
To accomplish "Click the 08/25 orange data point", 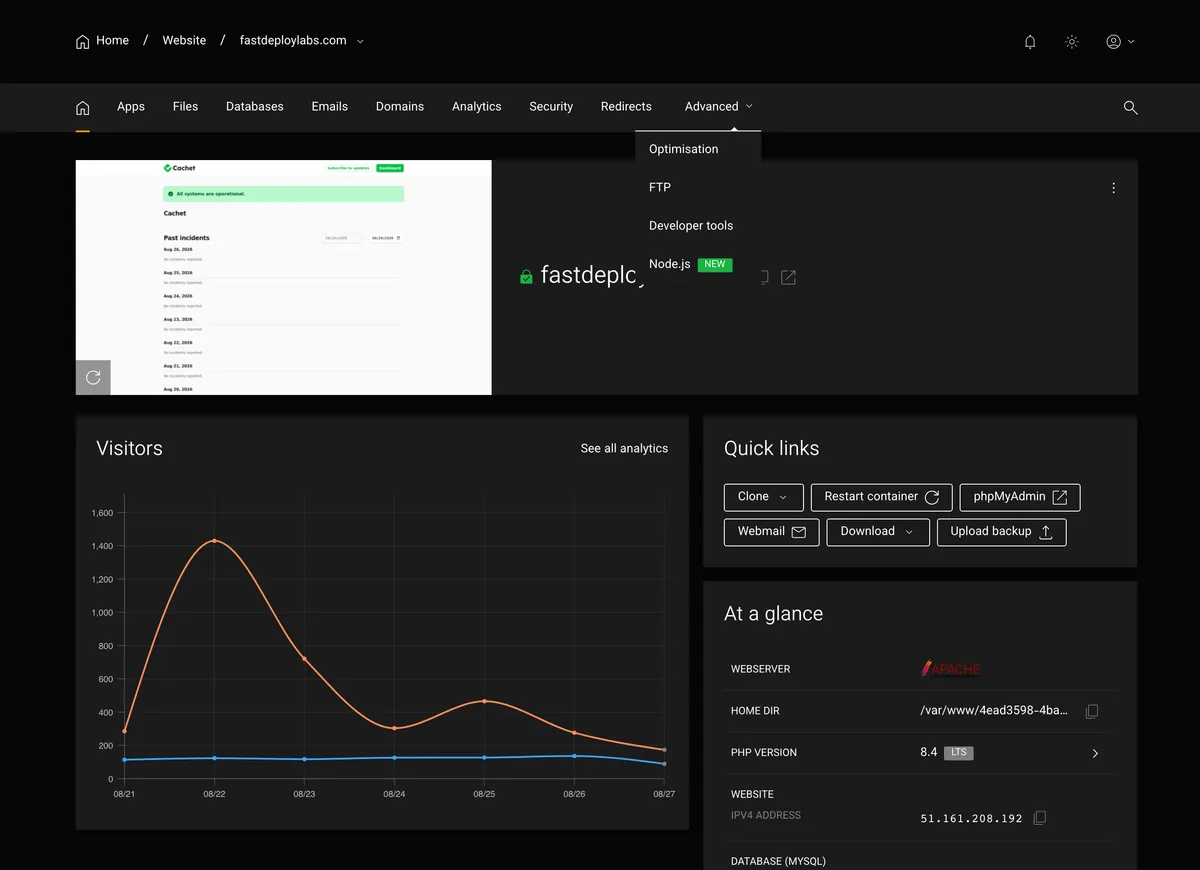I will (x=484, y=701).
